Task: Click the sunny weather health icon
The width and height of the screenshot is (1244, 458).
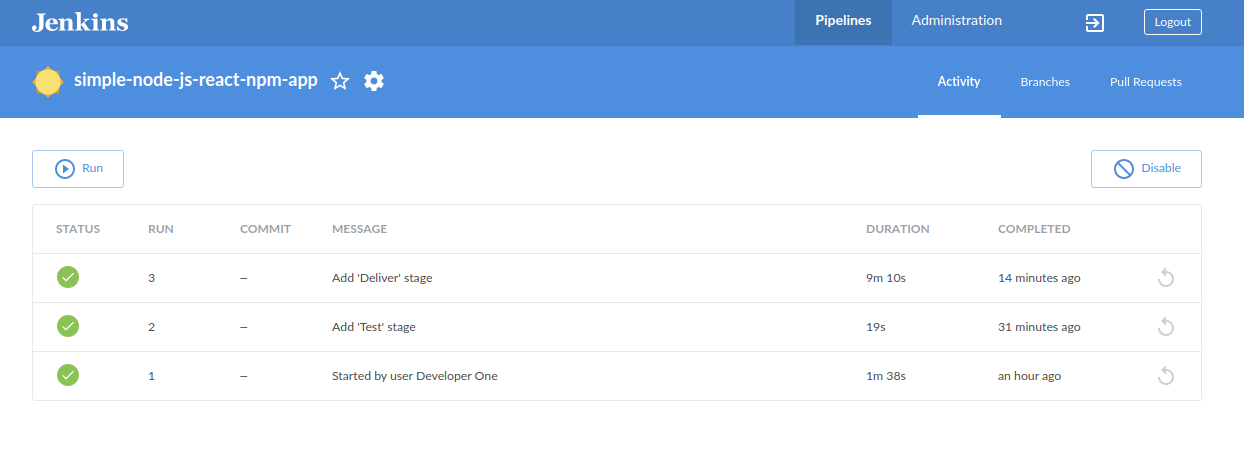Action: (48, 82)
